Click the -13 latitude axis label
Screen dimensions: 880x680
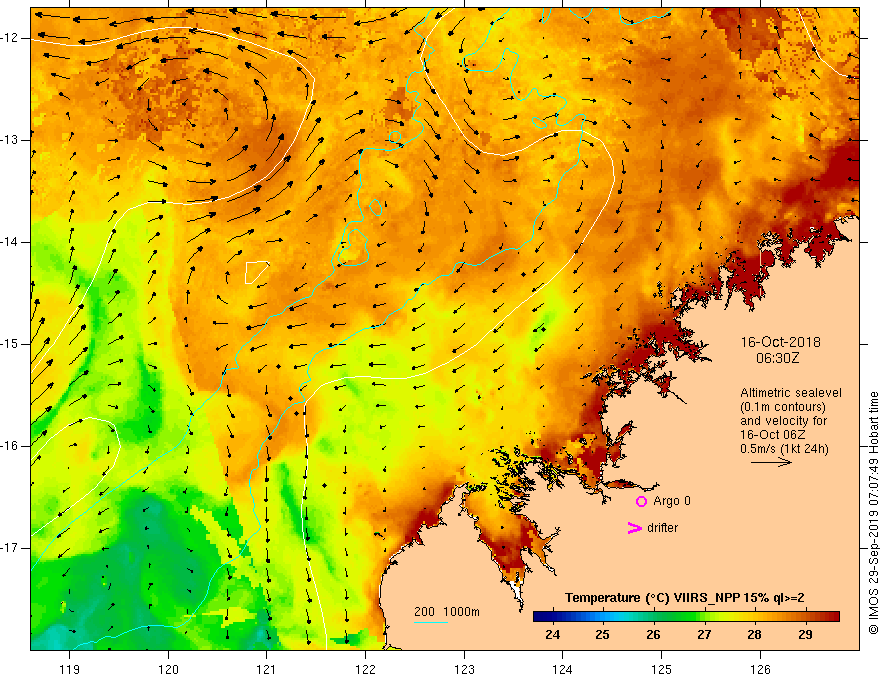(10, 140)
